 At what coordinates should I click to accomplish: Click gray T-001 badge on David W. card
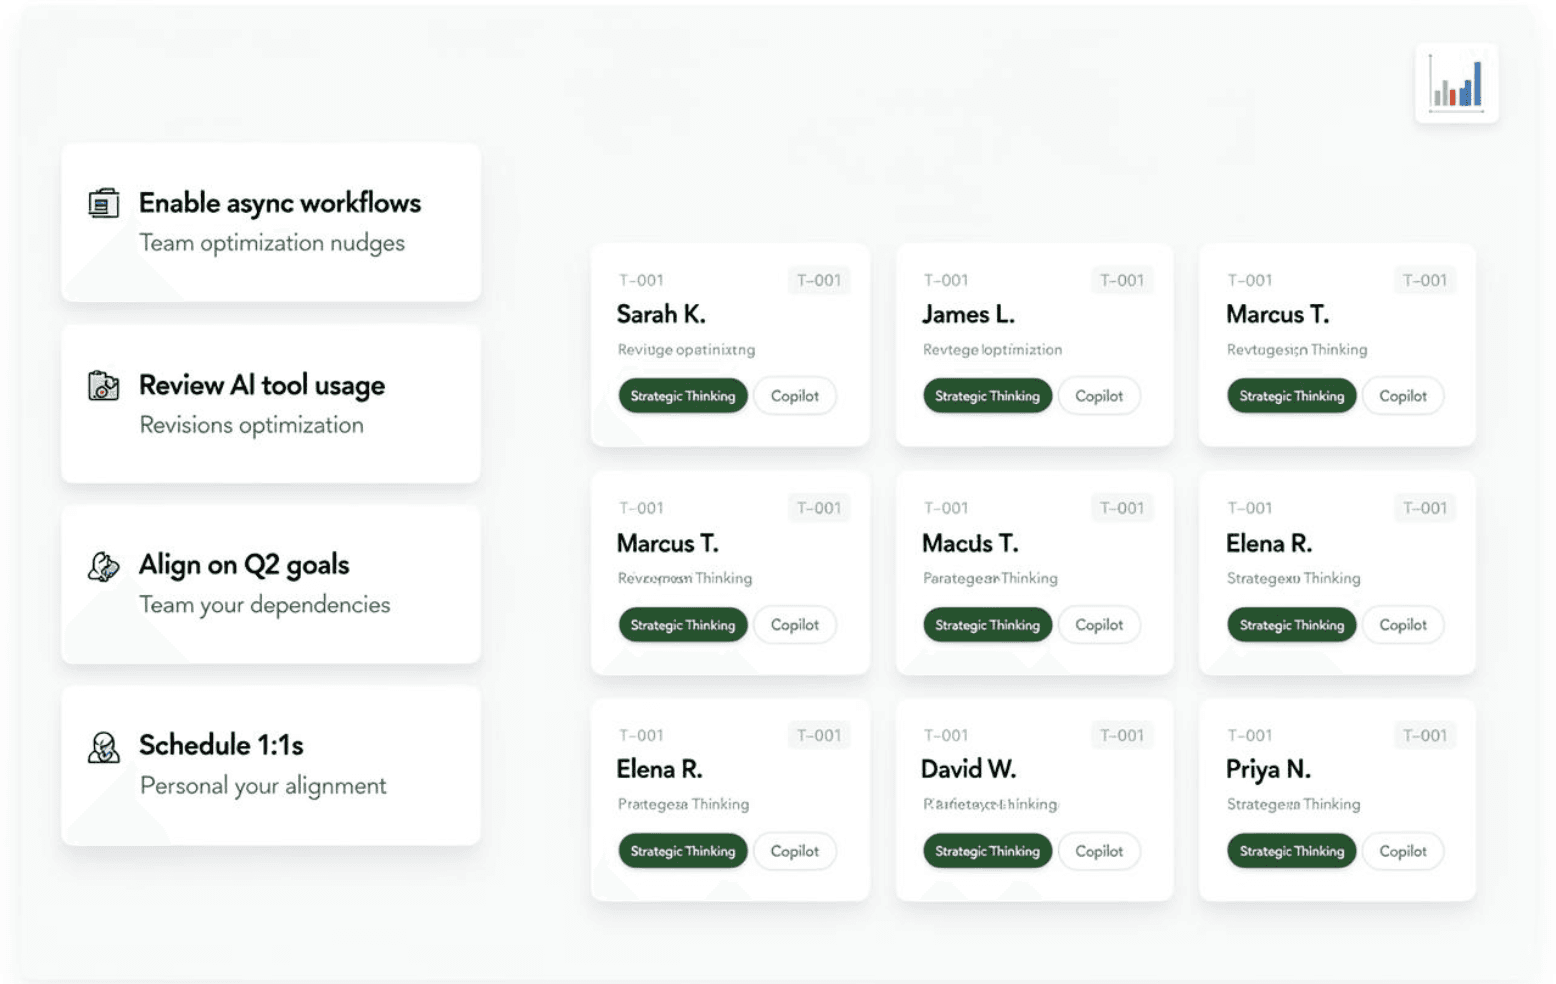coord(1122,735)
